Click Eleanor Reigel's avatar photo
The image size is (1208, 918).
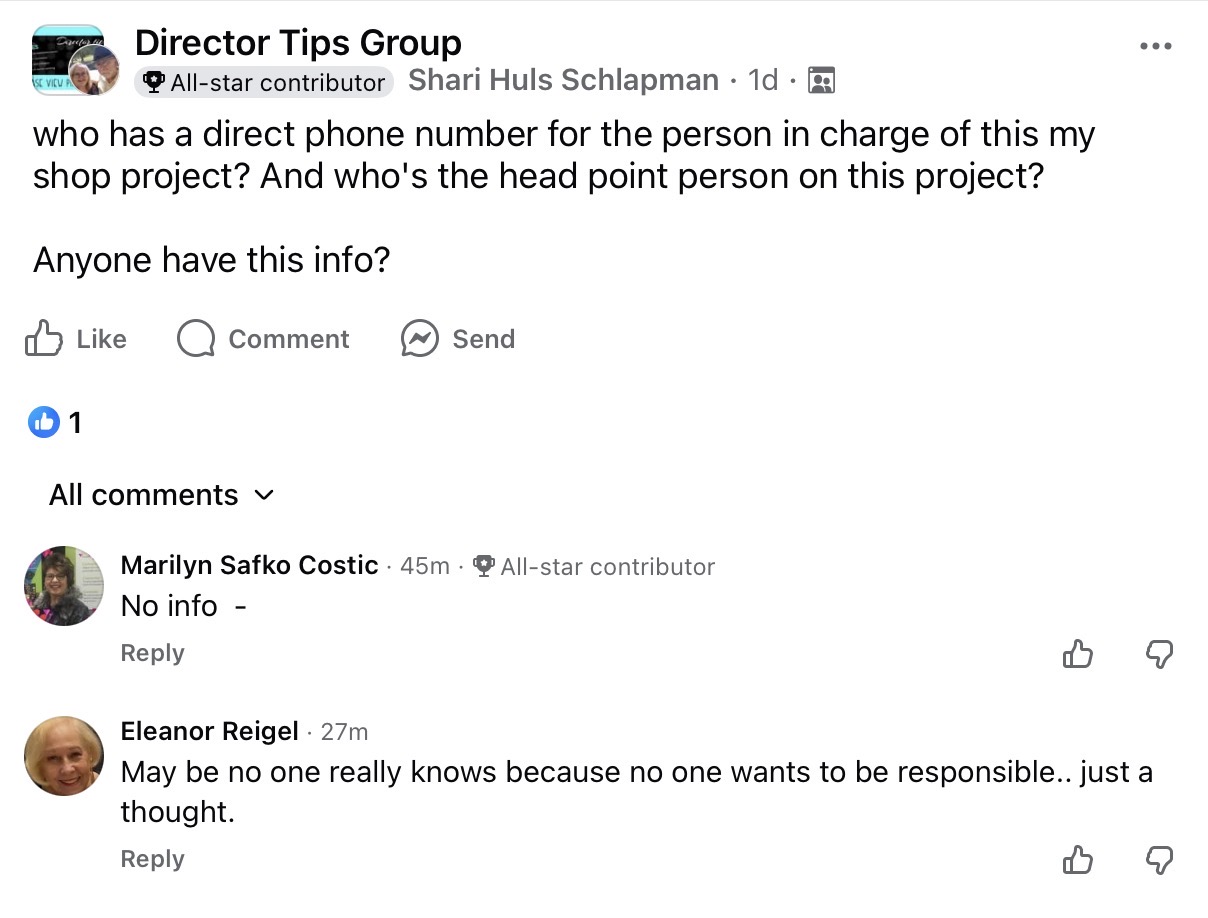click(64, 755)
